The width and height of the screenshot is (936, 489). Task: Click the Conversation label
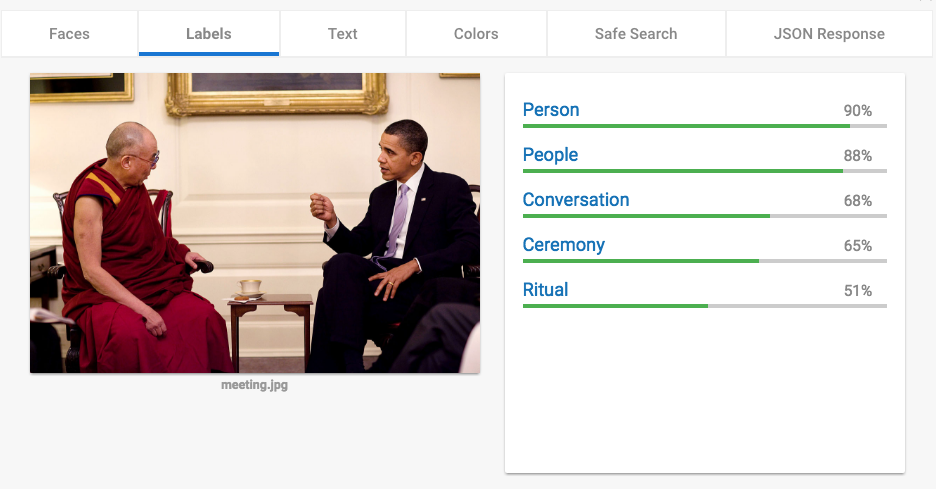point(576,199)
